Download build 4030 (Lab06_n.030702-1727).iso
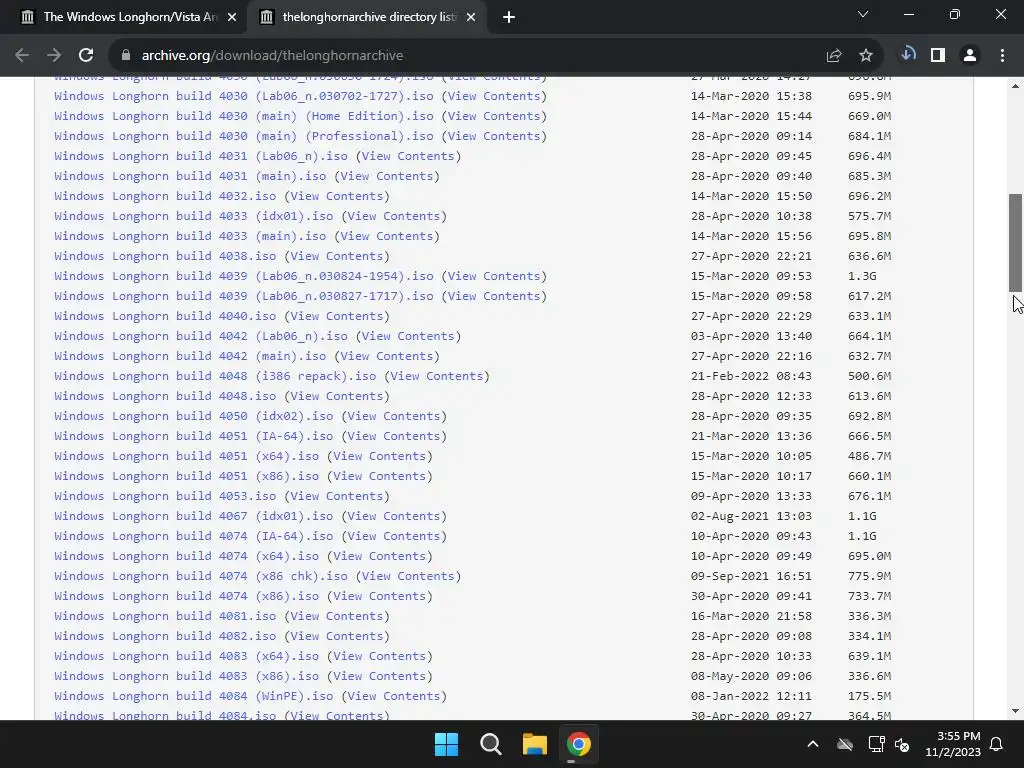The width and height of the screenshot is (1024, 768). (x=244, y=96)
